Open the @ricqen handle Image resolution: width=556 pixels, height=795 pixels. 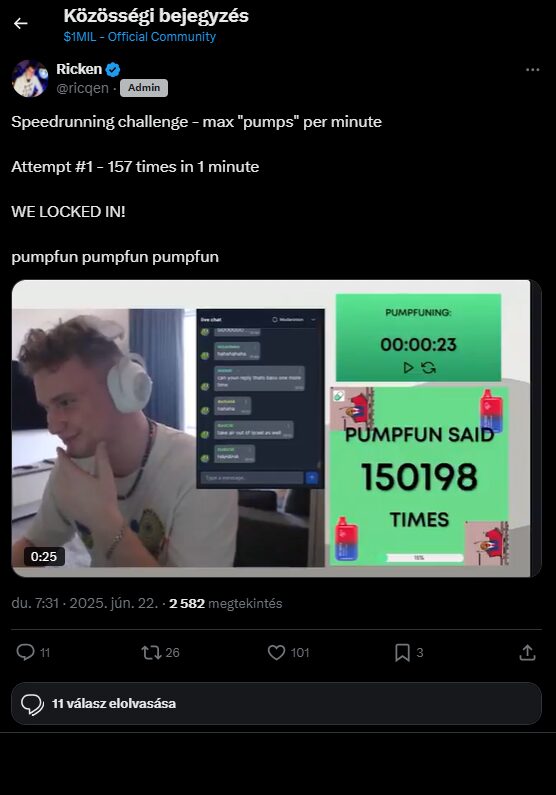82,88
